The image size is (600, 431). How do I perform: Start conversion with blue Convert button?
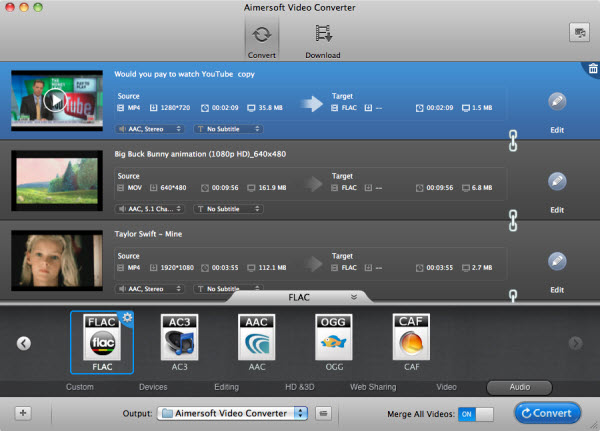pyautogui.click(x=547, y=413)
